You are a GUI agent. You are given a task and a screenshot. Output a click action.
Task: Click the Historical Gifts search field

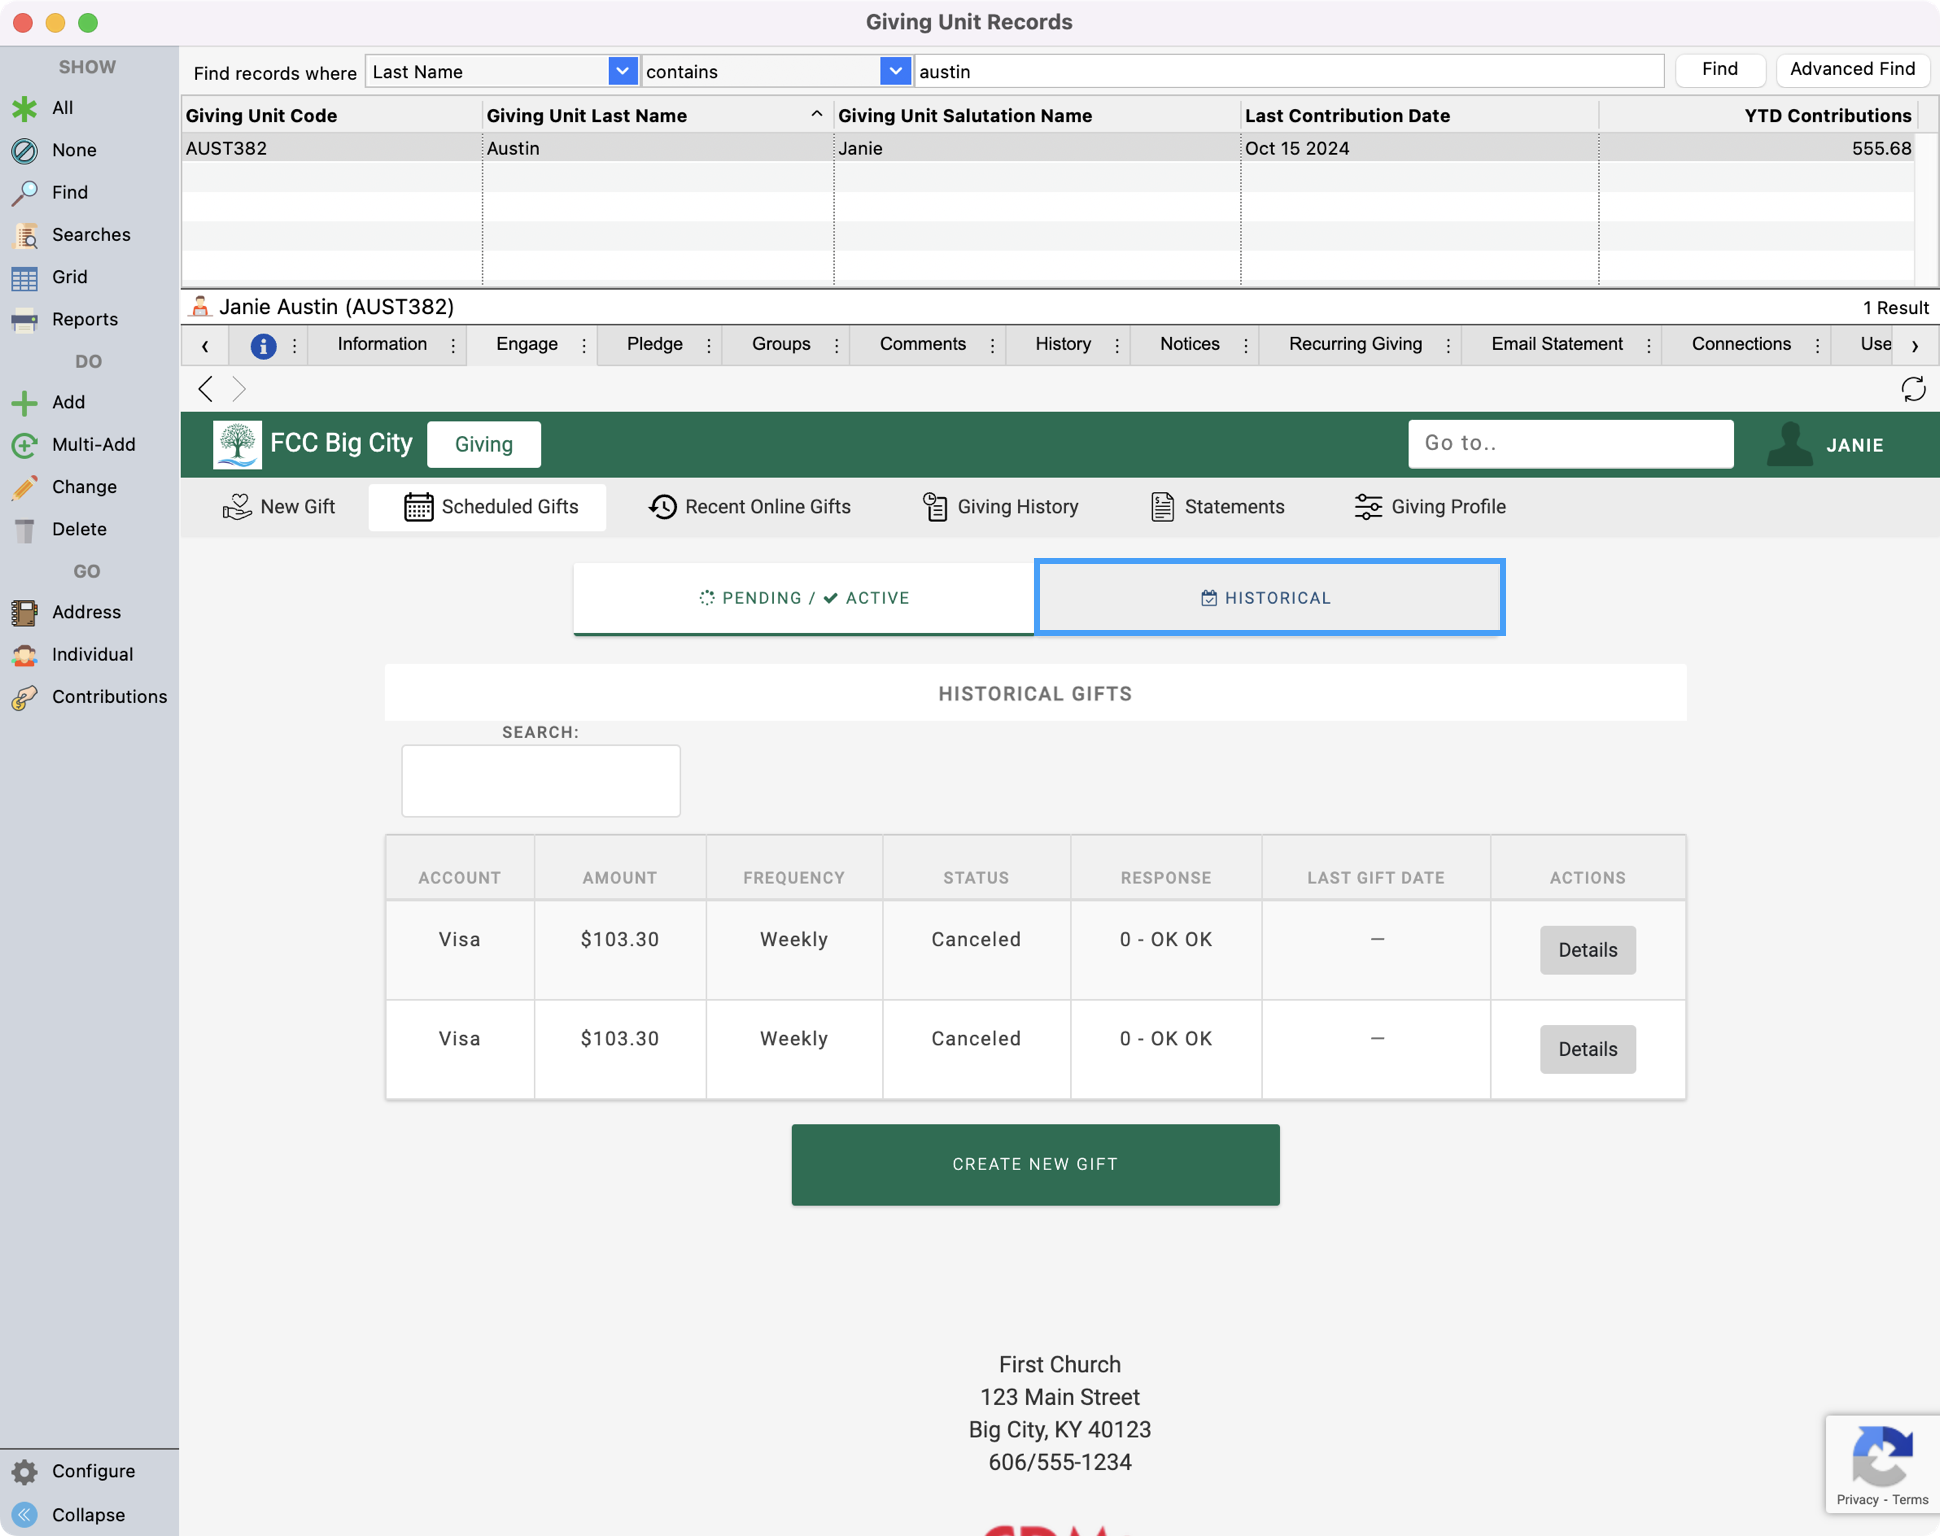point(541,781)
